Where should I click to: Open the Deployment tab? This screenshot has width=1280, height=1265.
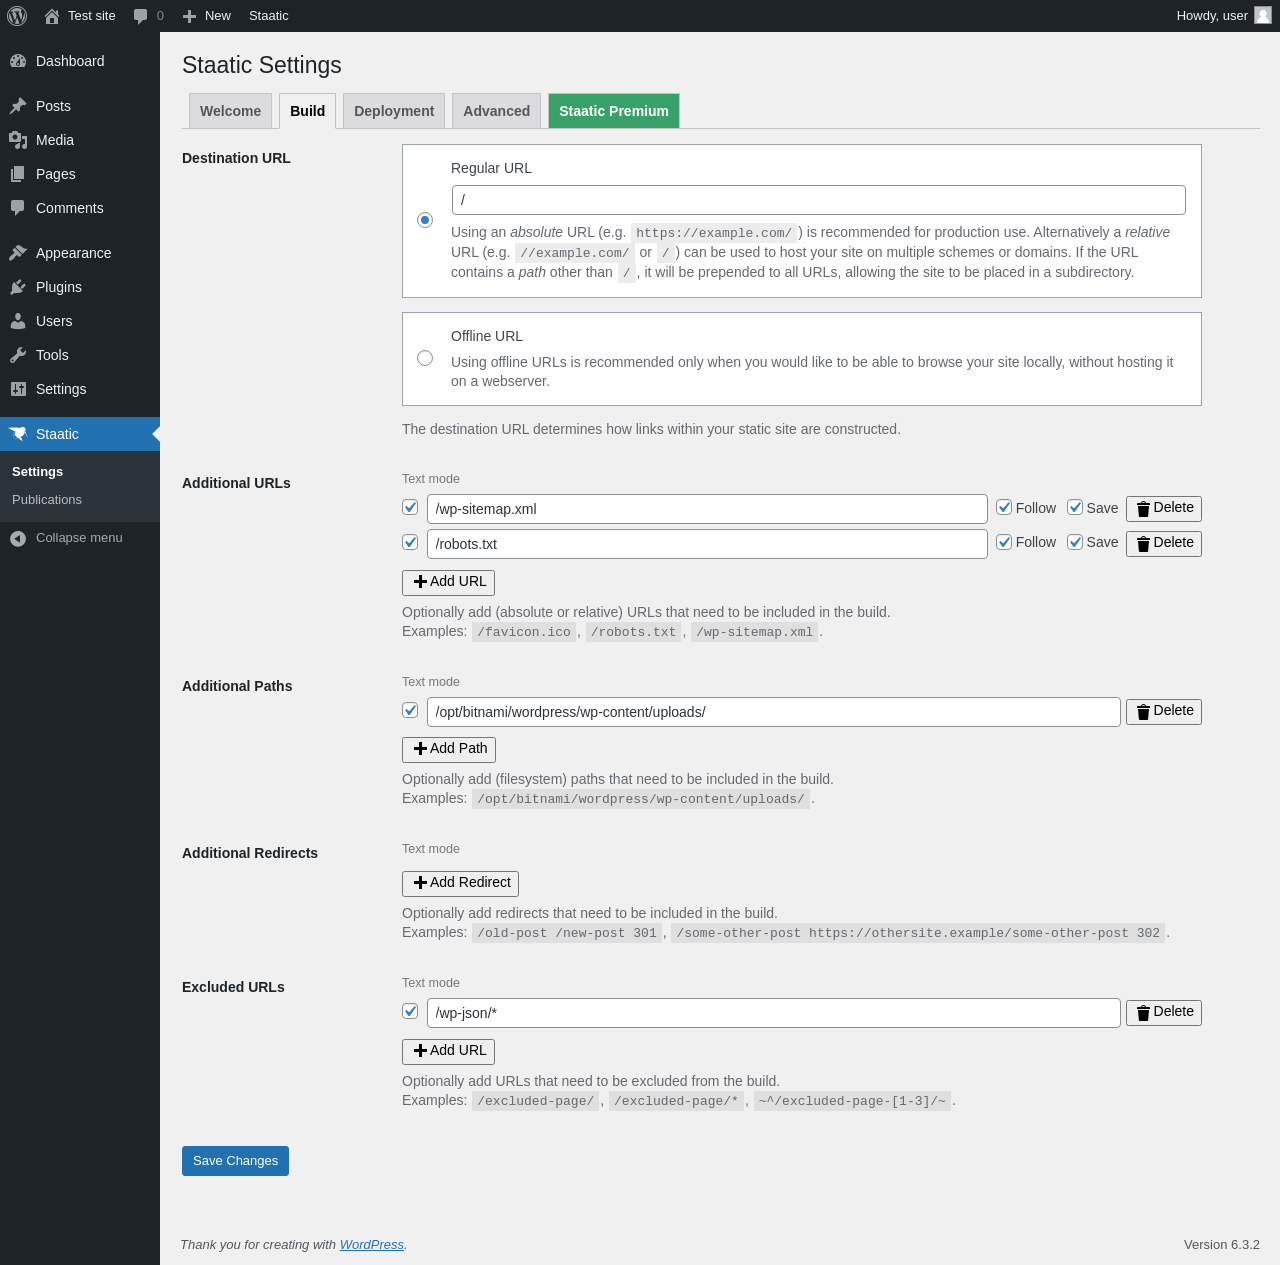coord(394,111)
